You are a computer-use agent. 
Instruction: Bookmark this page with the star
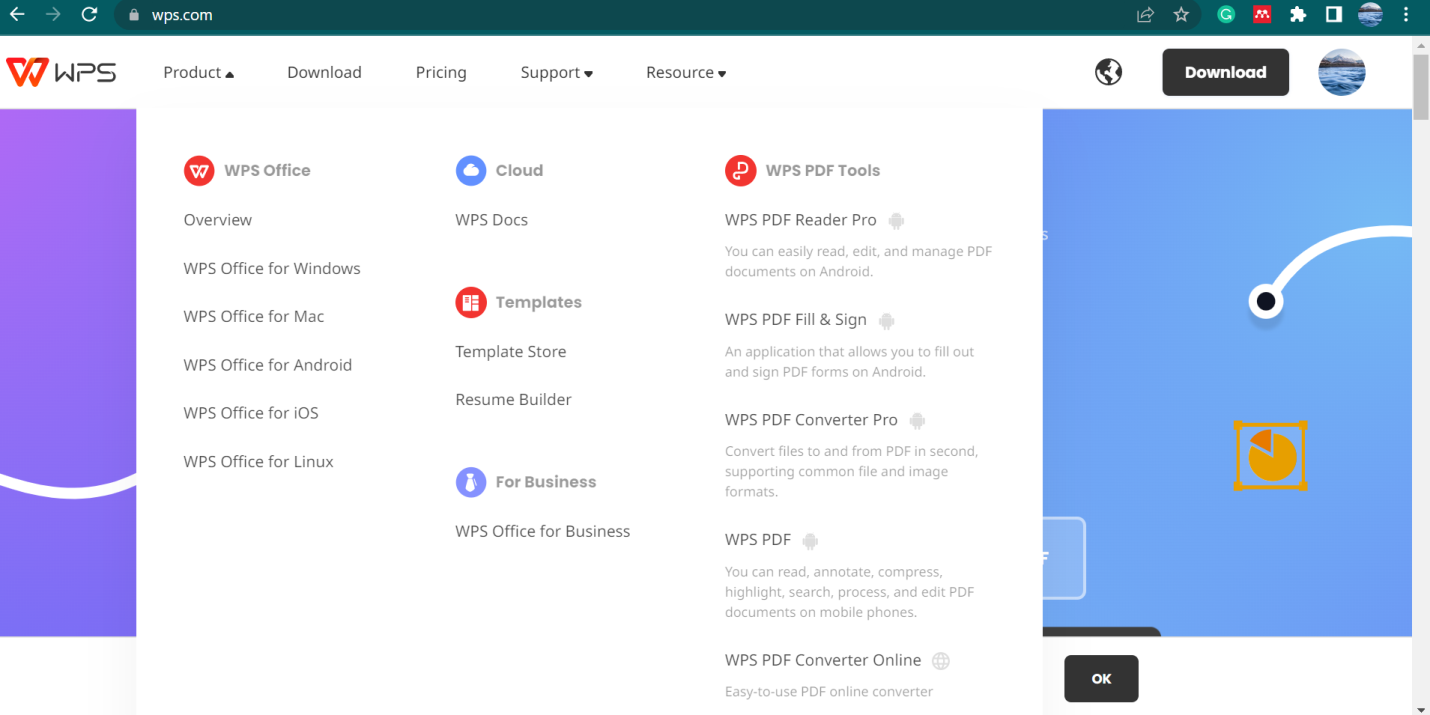(x=1181, y=15)
